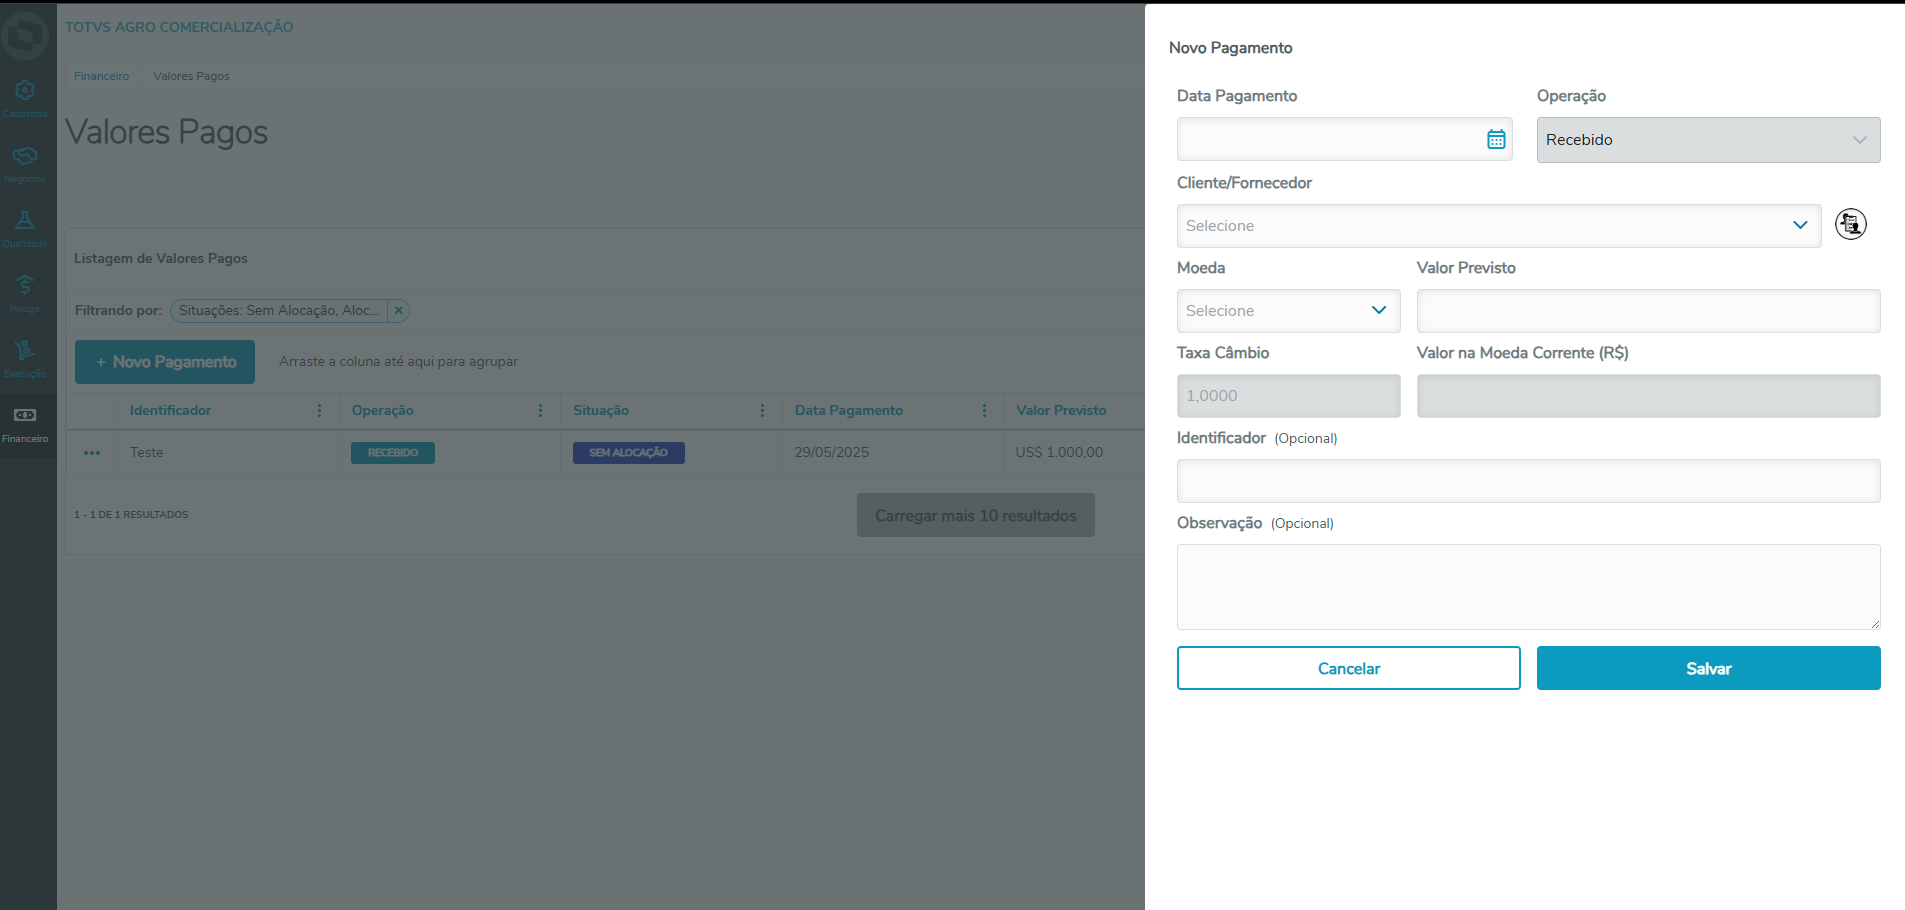This screenshot has height=910, width=1905.
Task: Open row actions menu for Teste
Action: click(92, 453)
